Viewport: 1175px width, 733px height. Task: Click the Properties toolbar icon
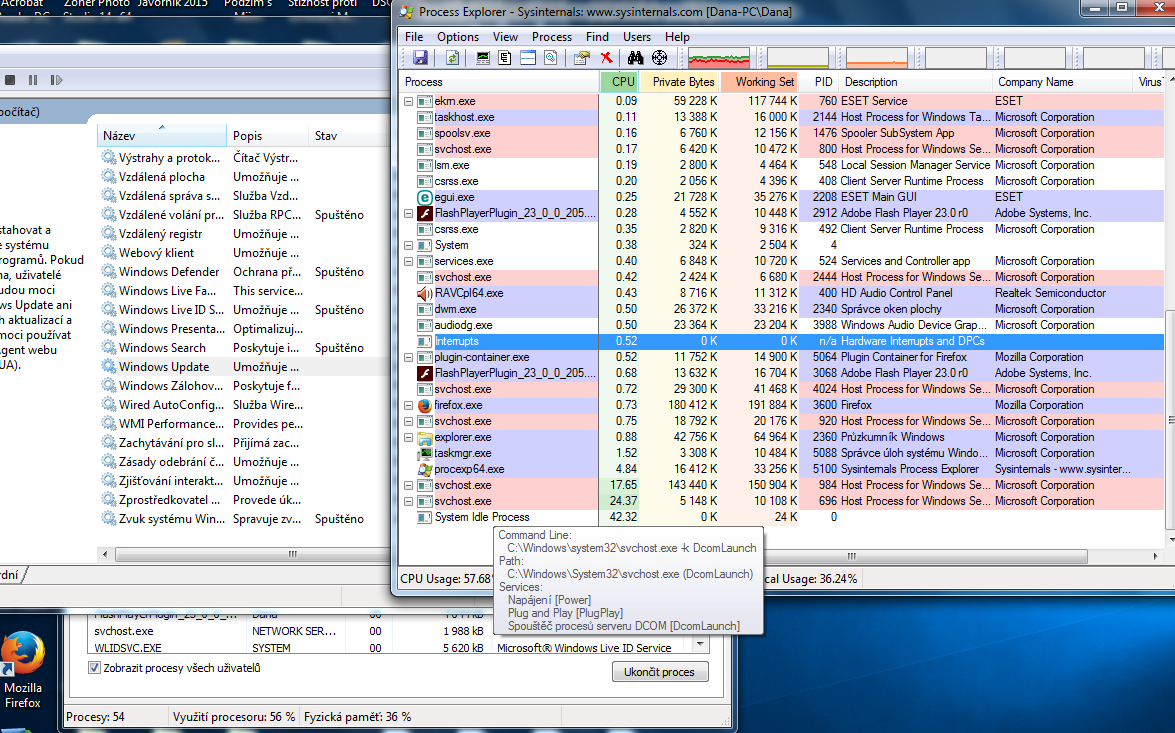tap(582, 58)
